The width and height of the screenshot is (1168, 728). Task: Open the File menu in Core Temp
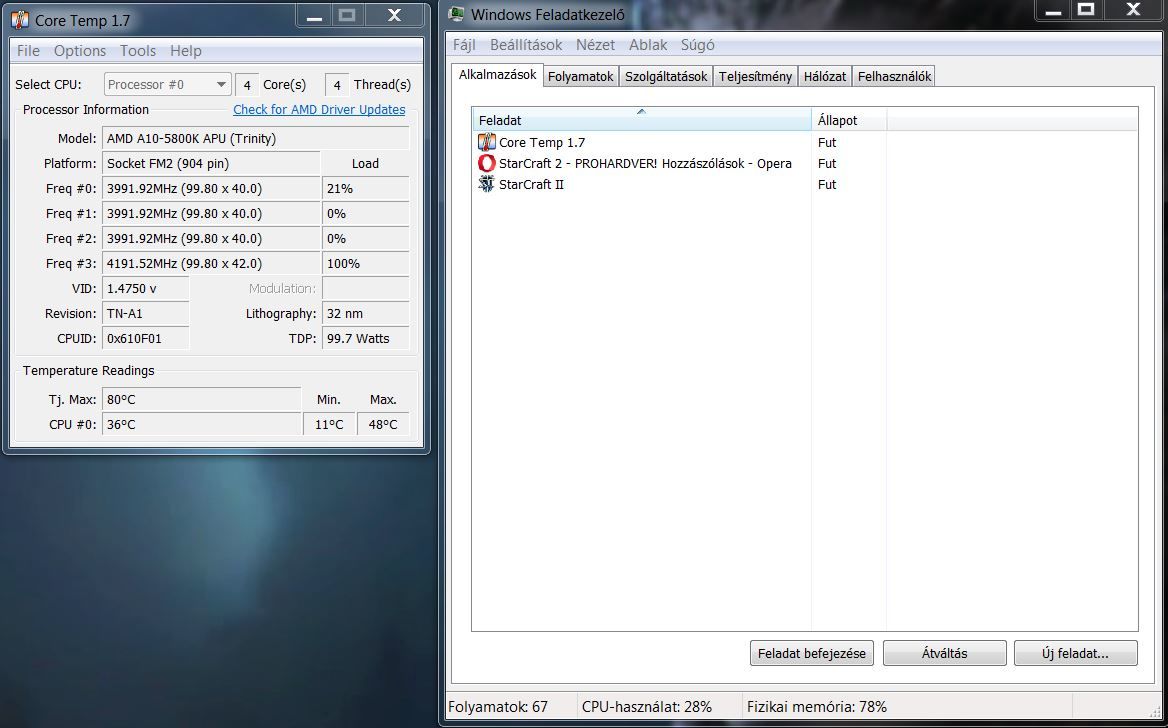28,51
